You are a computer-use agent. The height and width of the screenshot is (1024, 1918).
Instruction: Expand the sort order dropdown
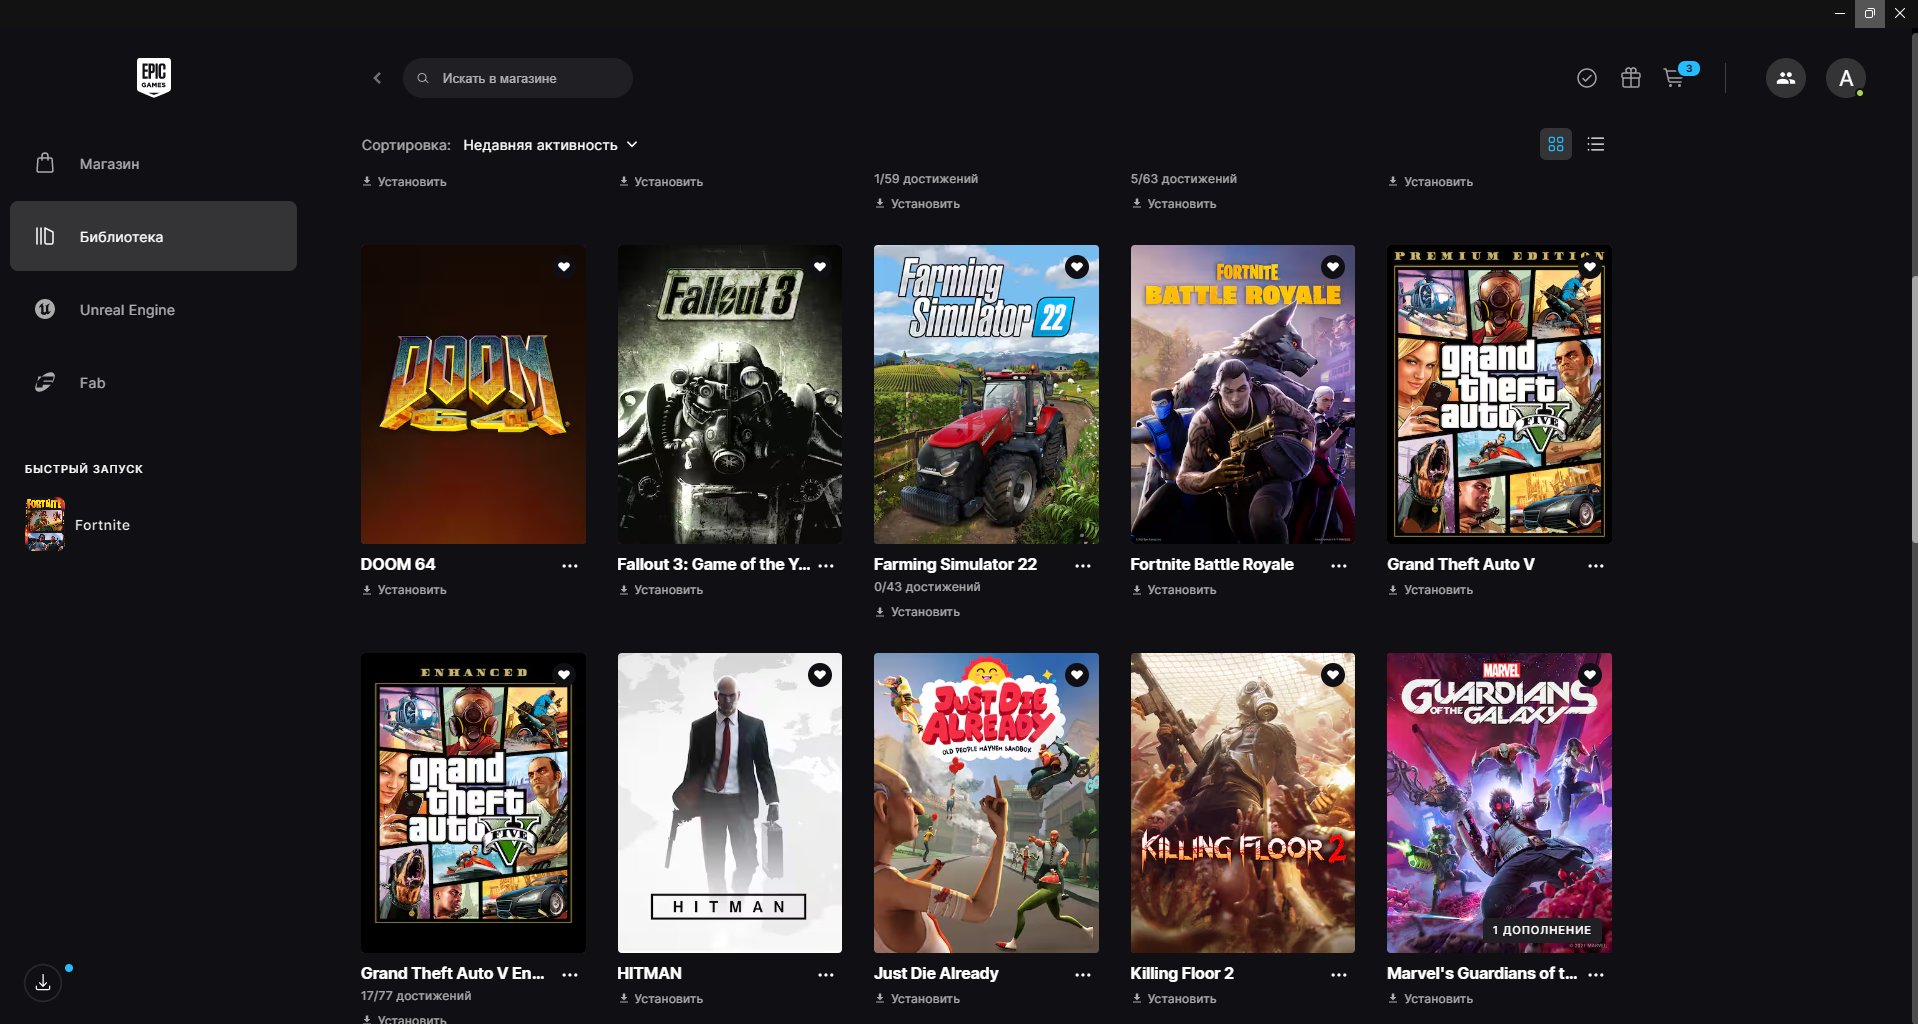[x=550, y=145]
